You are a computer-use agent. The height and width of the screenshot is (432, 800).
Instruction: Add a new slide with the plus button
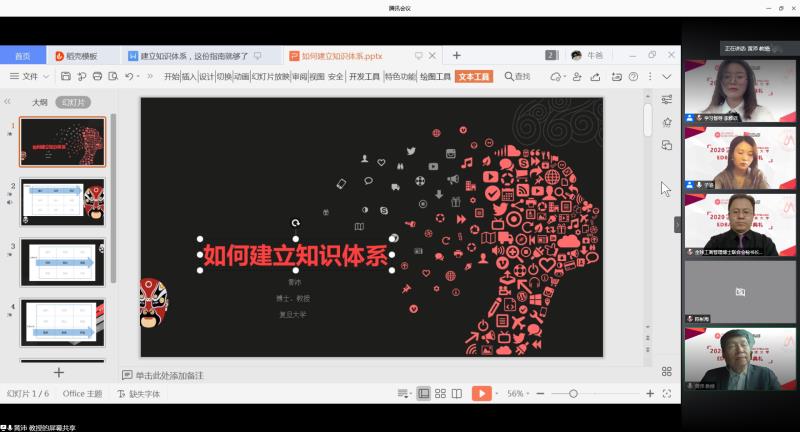59,373
